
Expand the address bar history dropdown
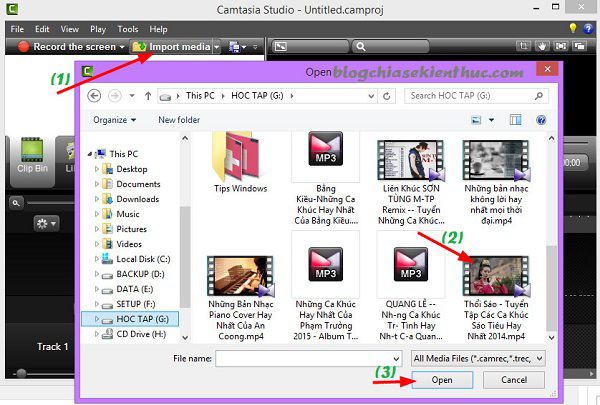click(371, 96)
